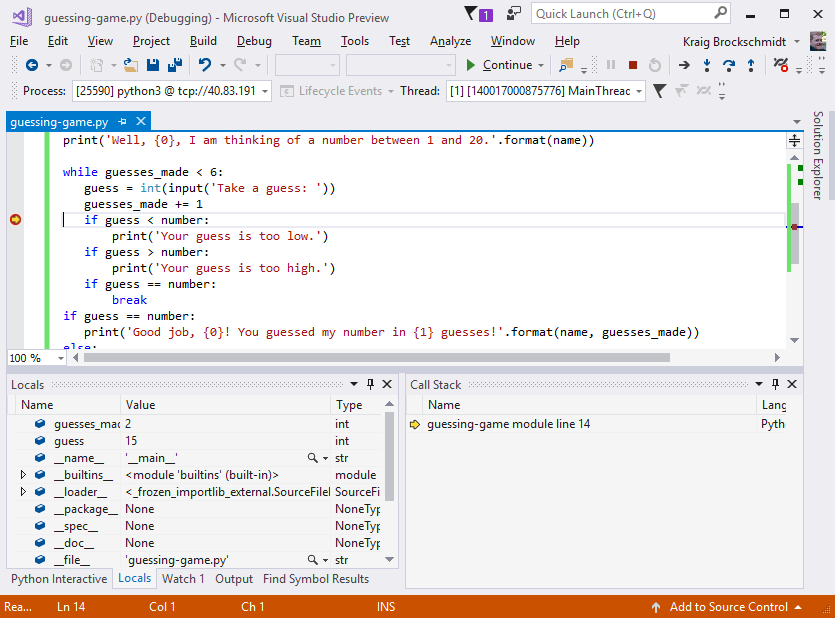Screen dimensions: 835x618
Task: Click the Save All toolbar icon
Action: tap(175, 64)
